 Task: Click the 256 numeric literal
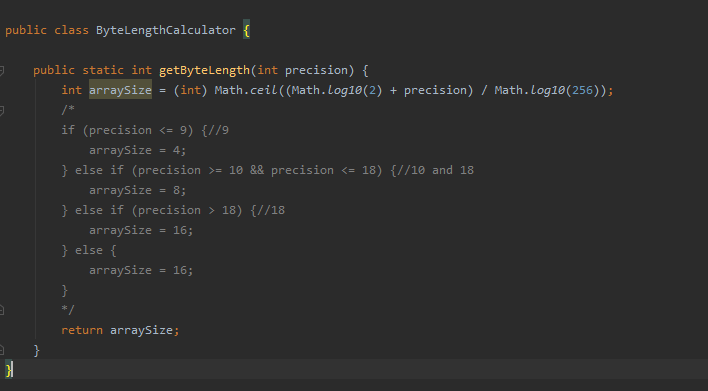(582, 90)
